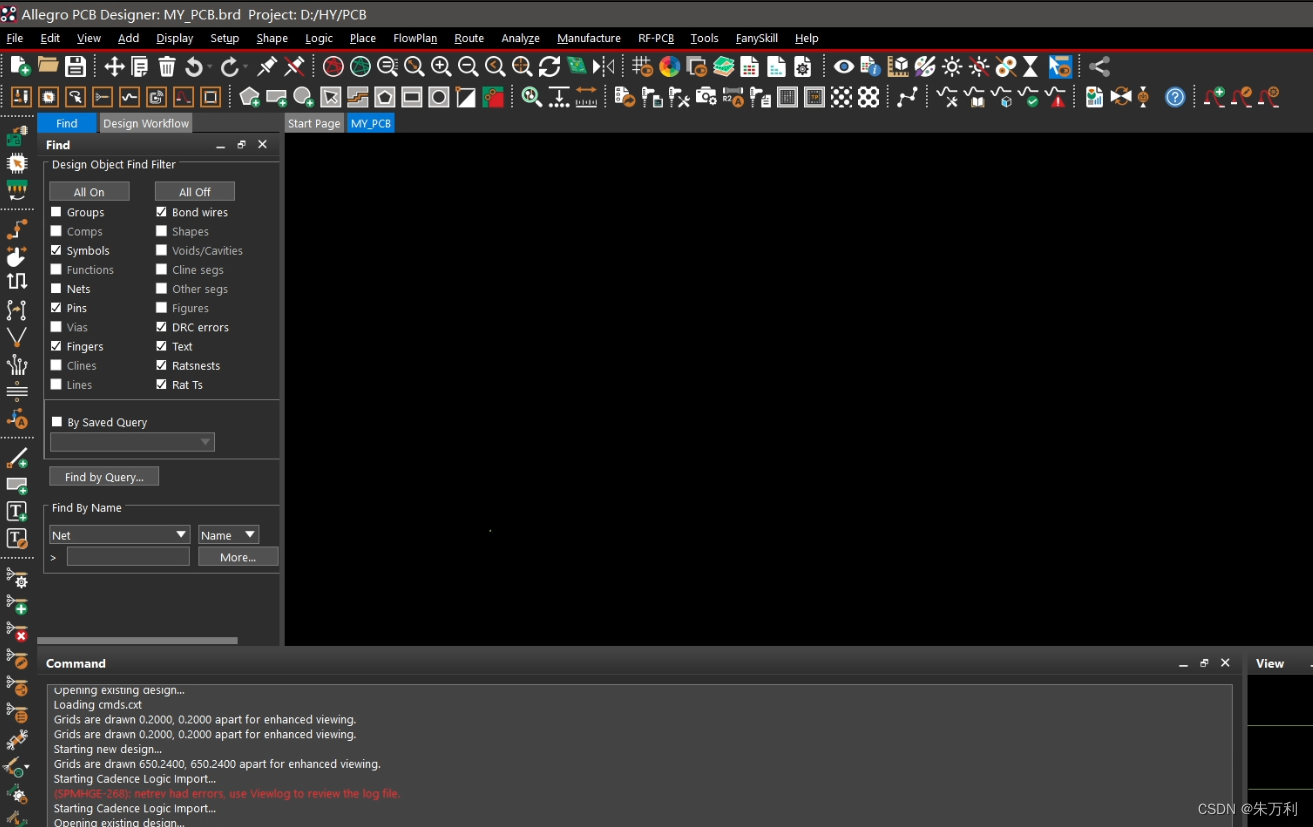Click the More... button

click(x=238, y=557)
